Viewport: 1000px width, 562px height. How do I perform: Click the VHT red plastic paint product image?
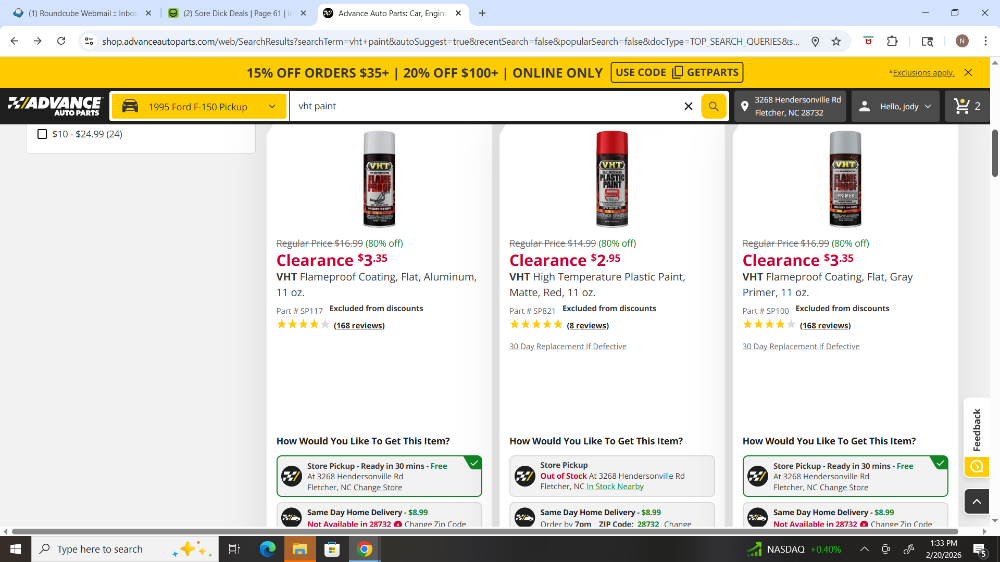(x=612, y=177)
